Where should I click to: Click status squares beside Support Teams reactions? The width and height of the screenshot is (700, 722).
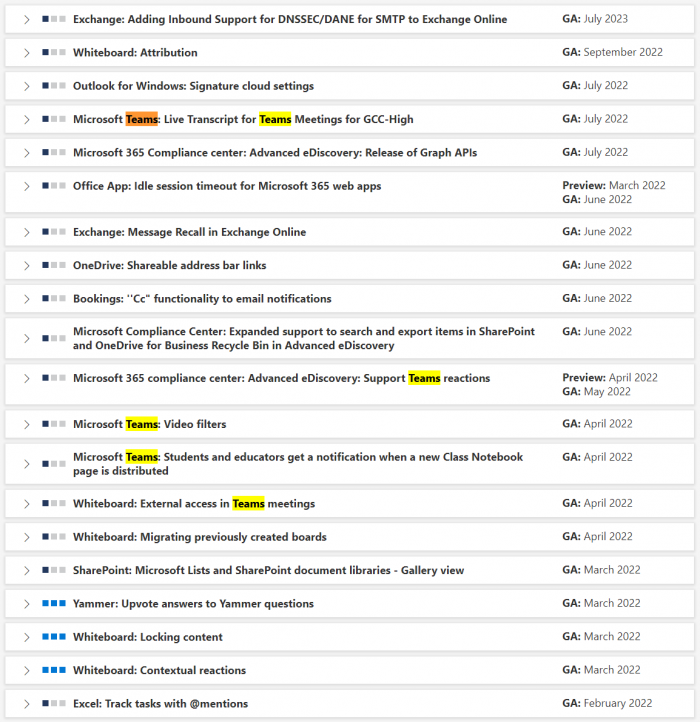pyautogui.click(x=54, y=378)
